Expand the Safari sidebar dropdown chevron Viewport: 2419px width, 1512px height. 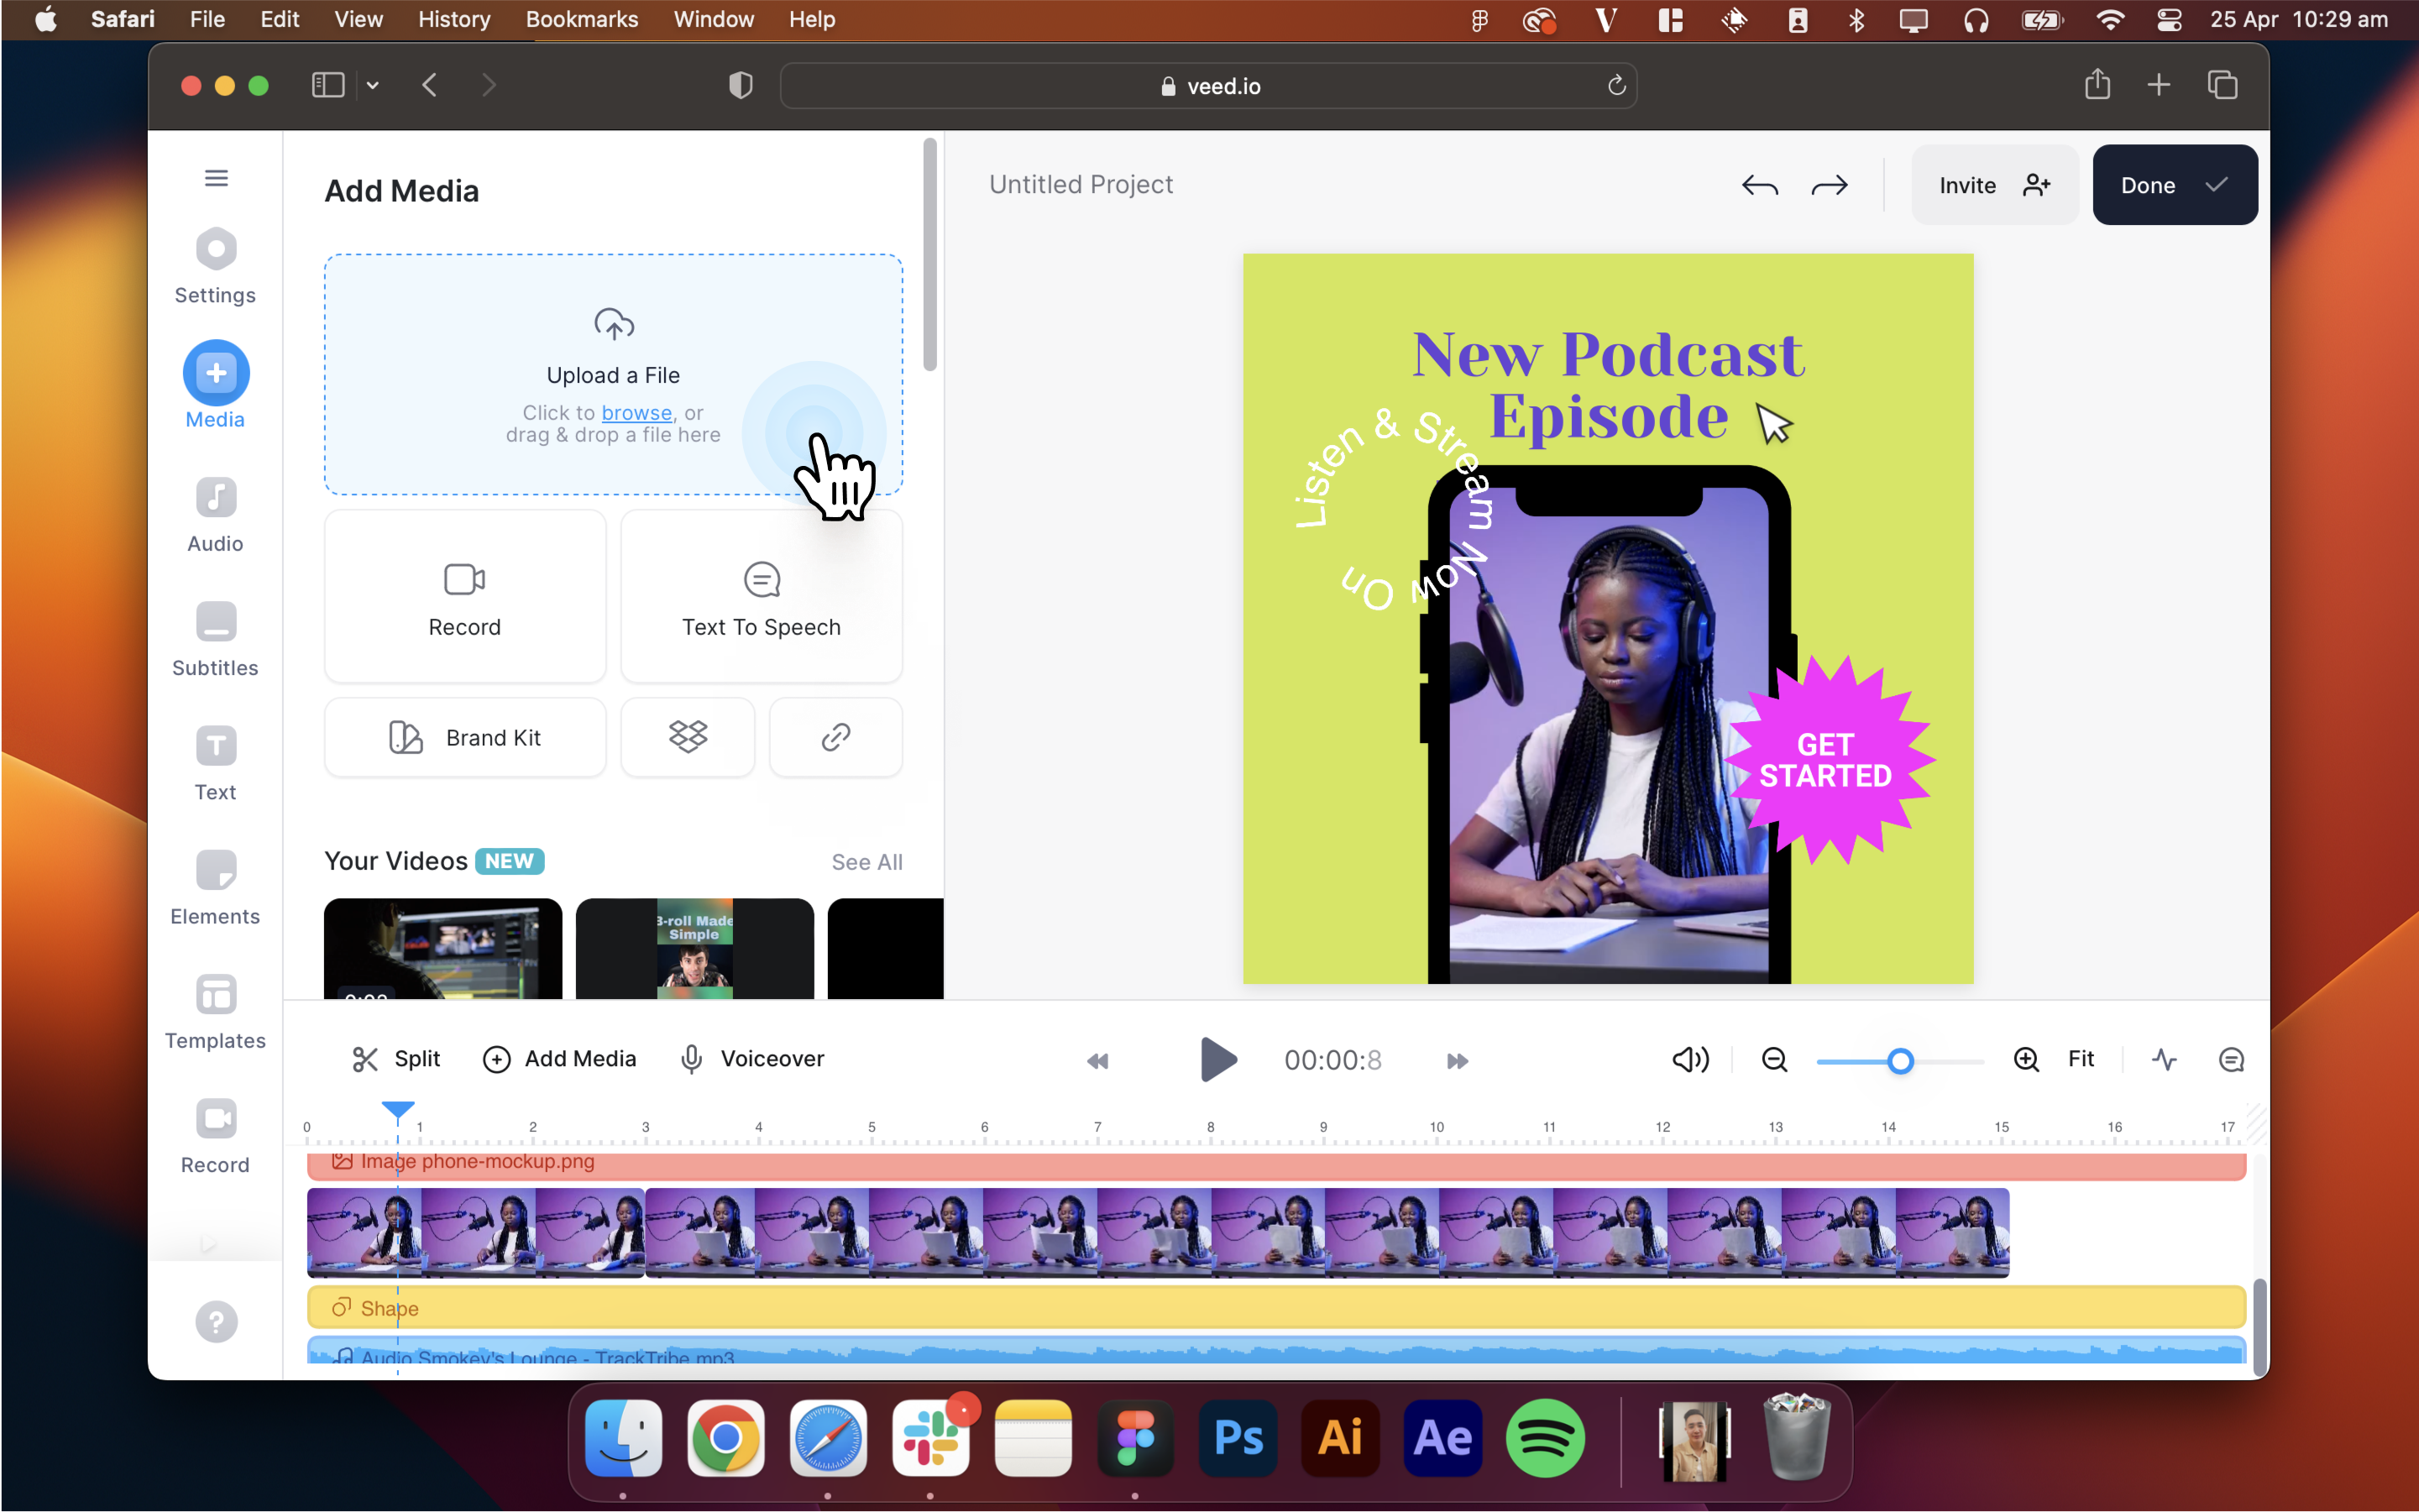(373, 85)
